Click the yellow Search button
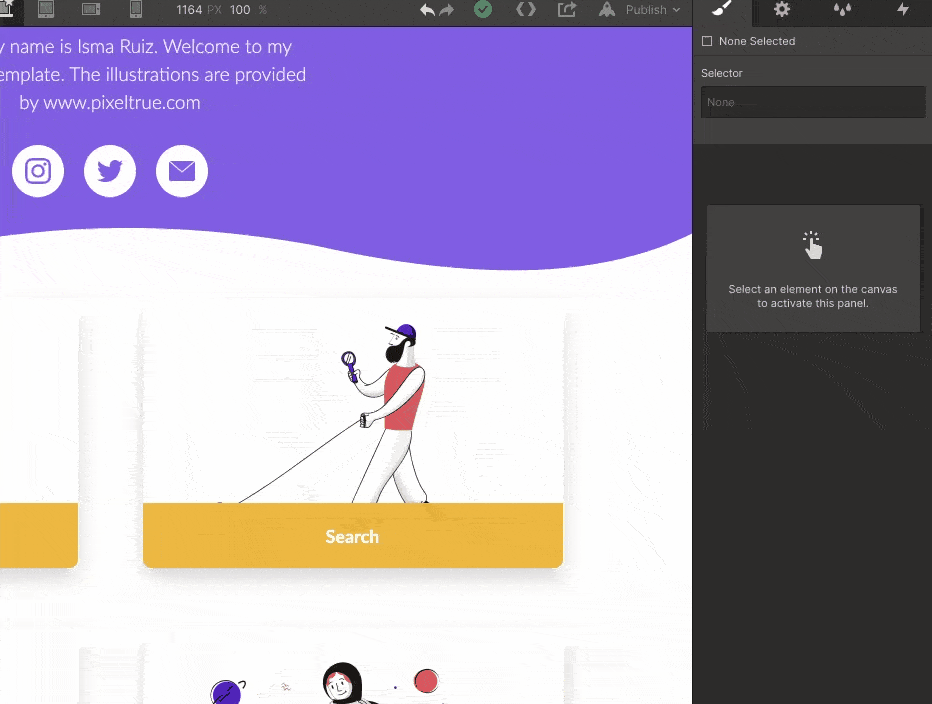Viewport: 932px width, 704px height. 352,536
